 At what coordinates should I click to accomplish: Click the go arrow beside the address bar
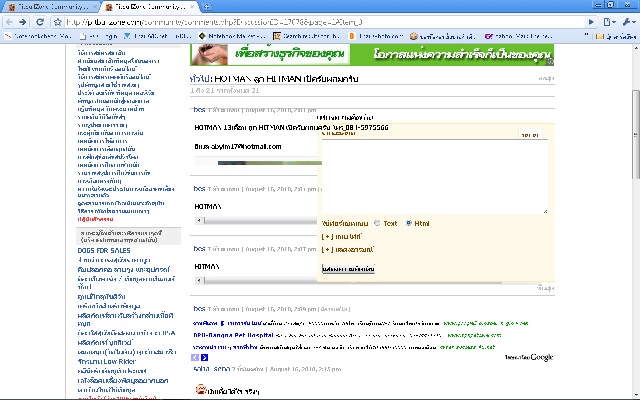click(x=591, y=22)
